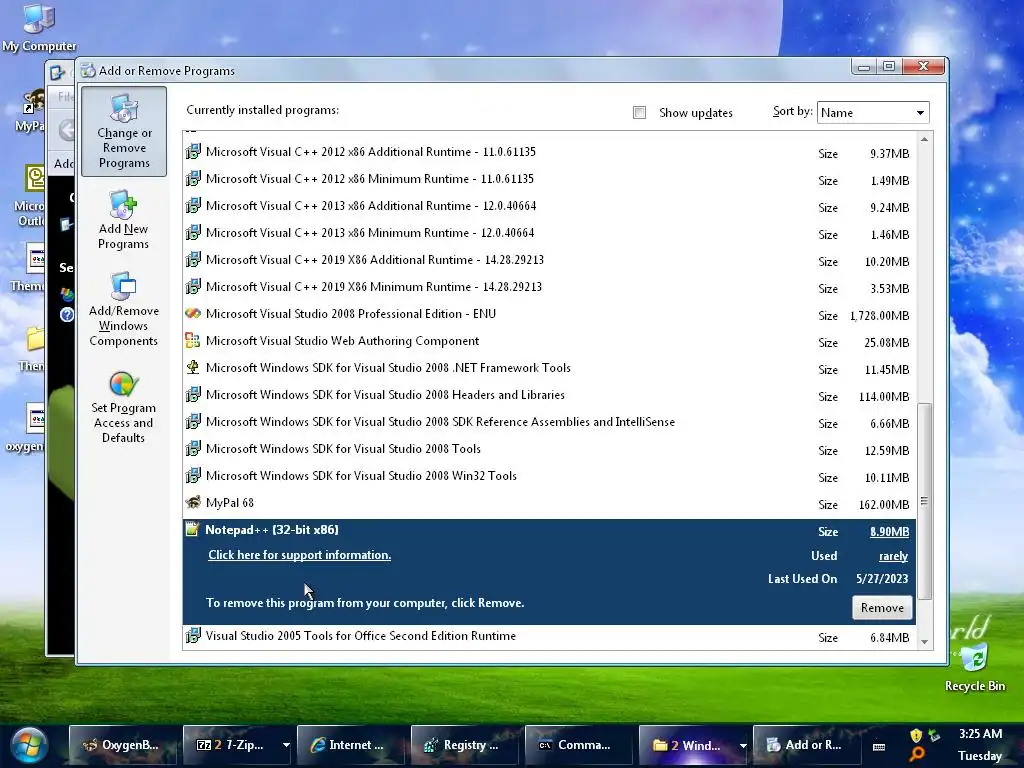Click icon of Visual C++ 2012 x86 Additional Runtime
1024x768 pixels.
[193, 152]
